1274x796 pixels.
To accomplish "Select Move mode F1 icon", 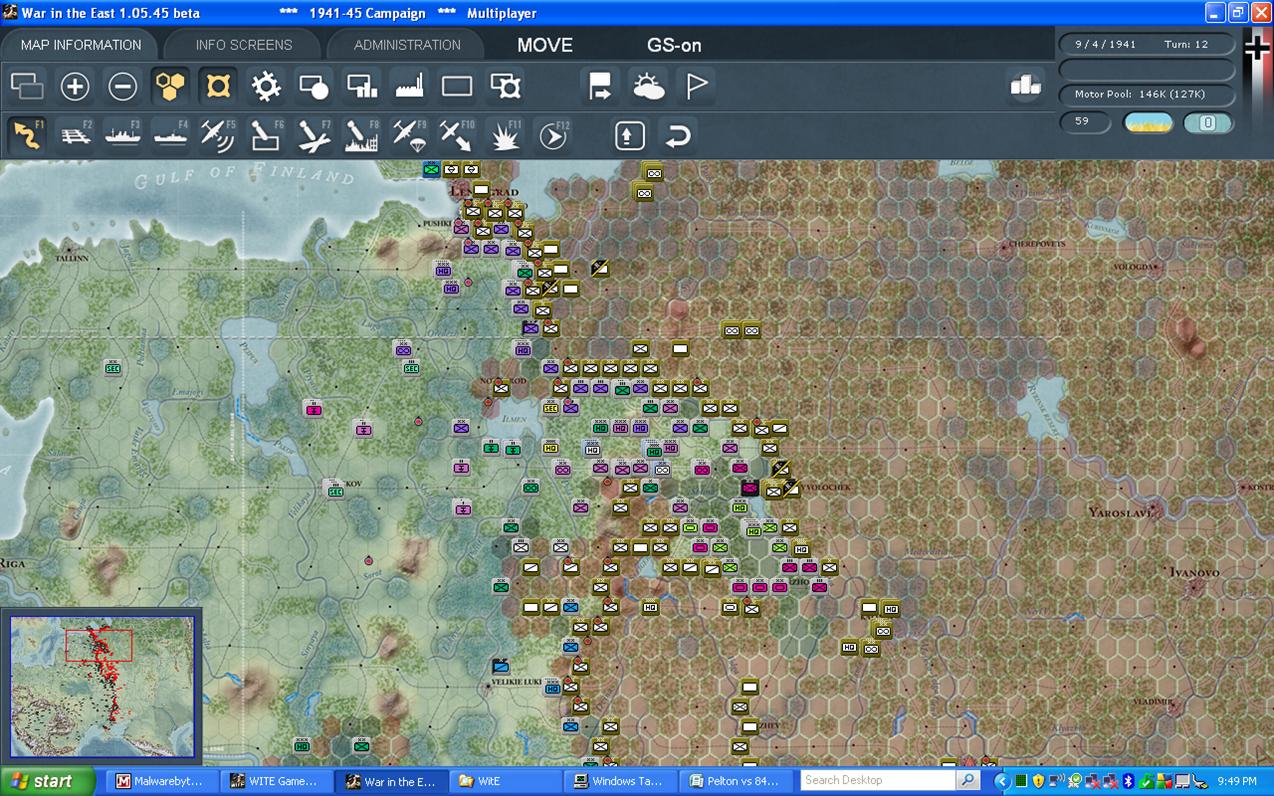I will tap(27, 135).
